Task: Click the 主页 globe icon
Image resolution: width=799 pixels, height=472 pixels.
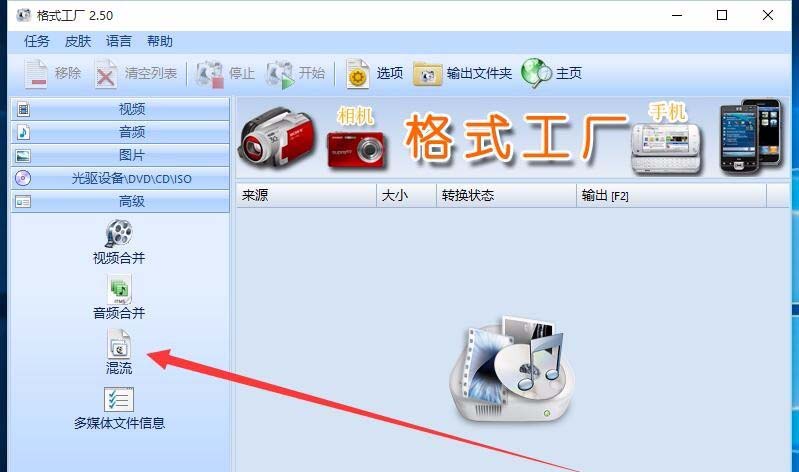Action: tap(536, 73)
